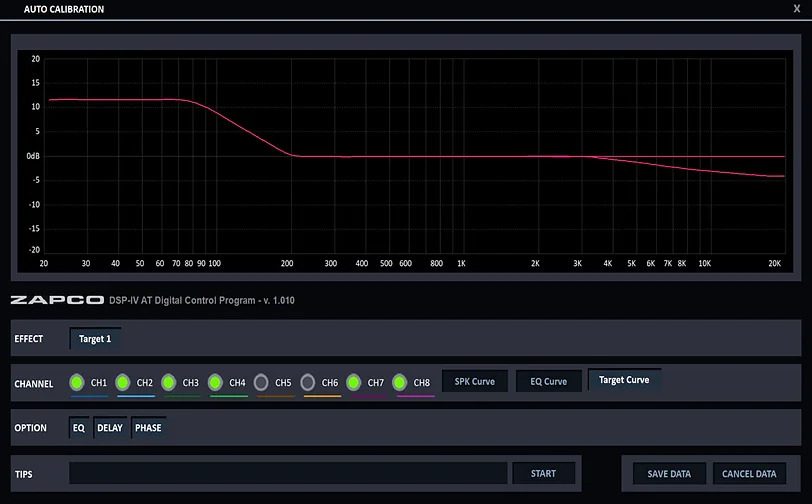Toggle the CH2 green indicator
This screenshot has width=812, height=504.
click(123, 383)
